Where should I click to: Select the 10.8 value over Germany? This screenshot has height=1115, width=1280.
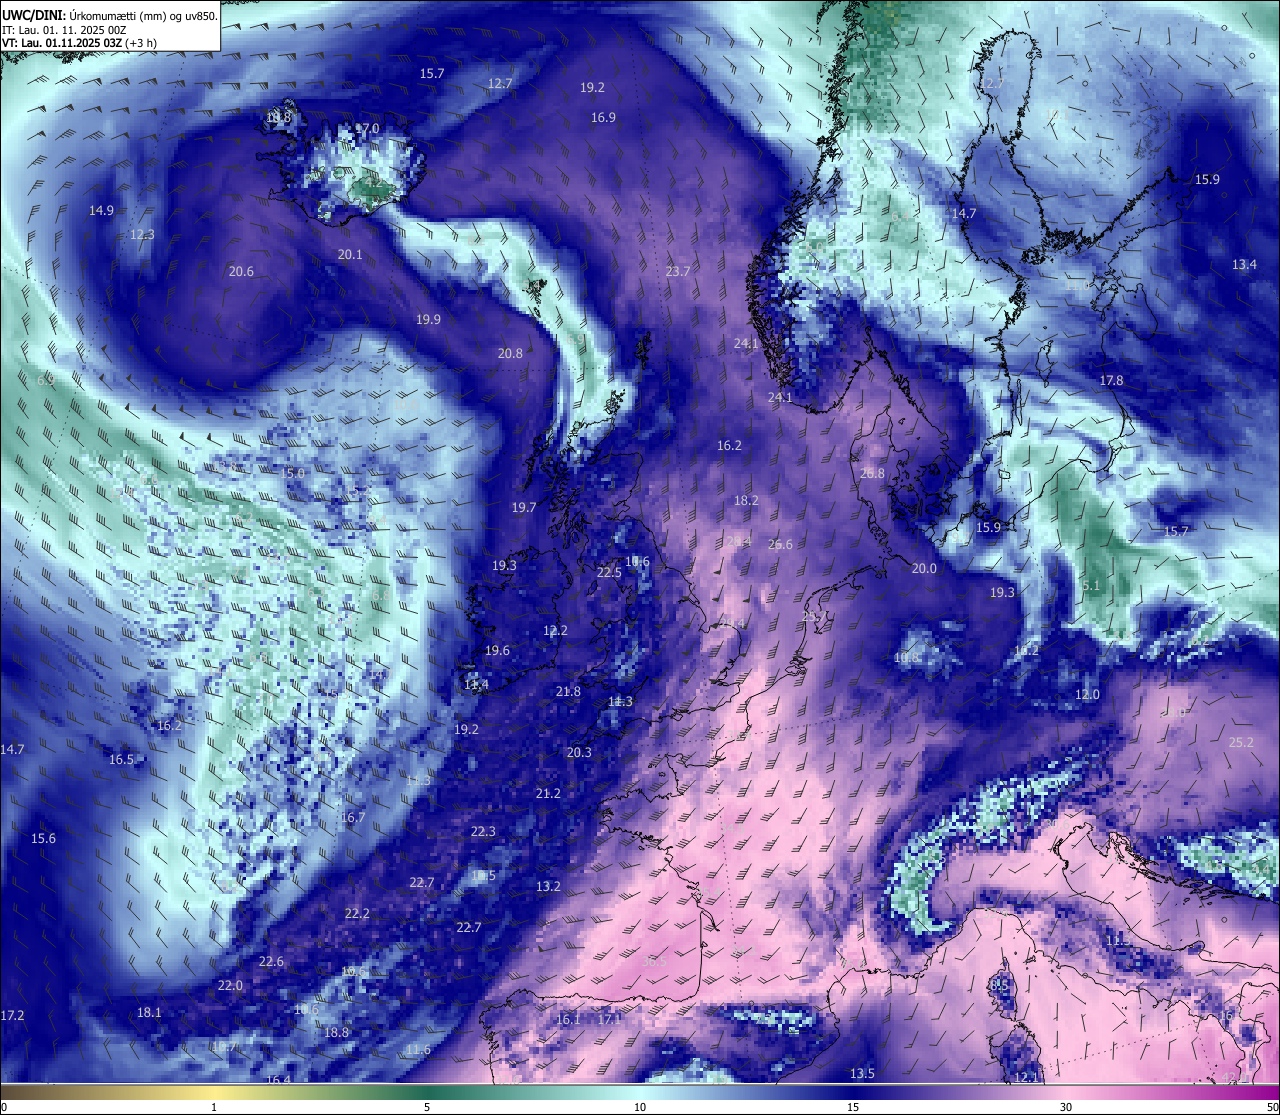pos(906,657)
